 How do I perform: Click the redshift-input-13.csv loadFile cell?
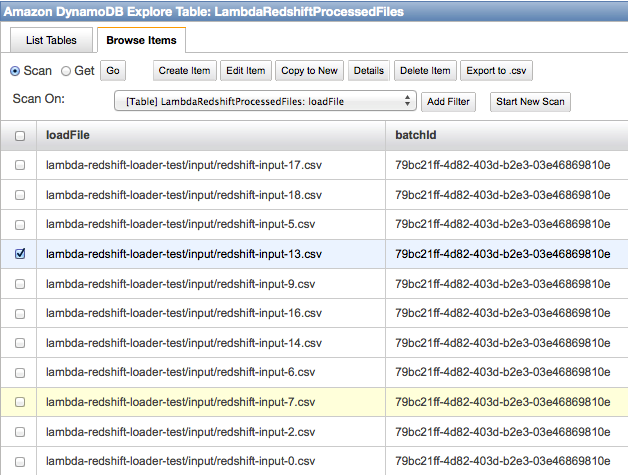coord(211,254)
